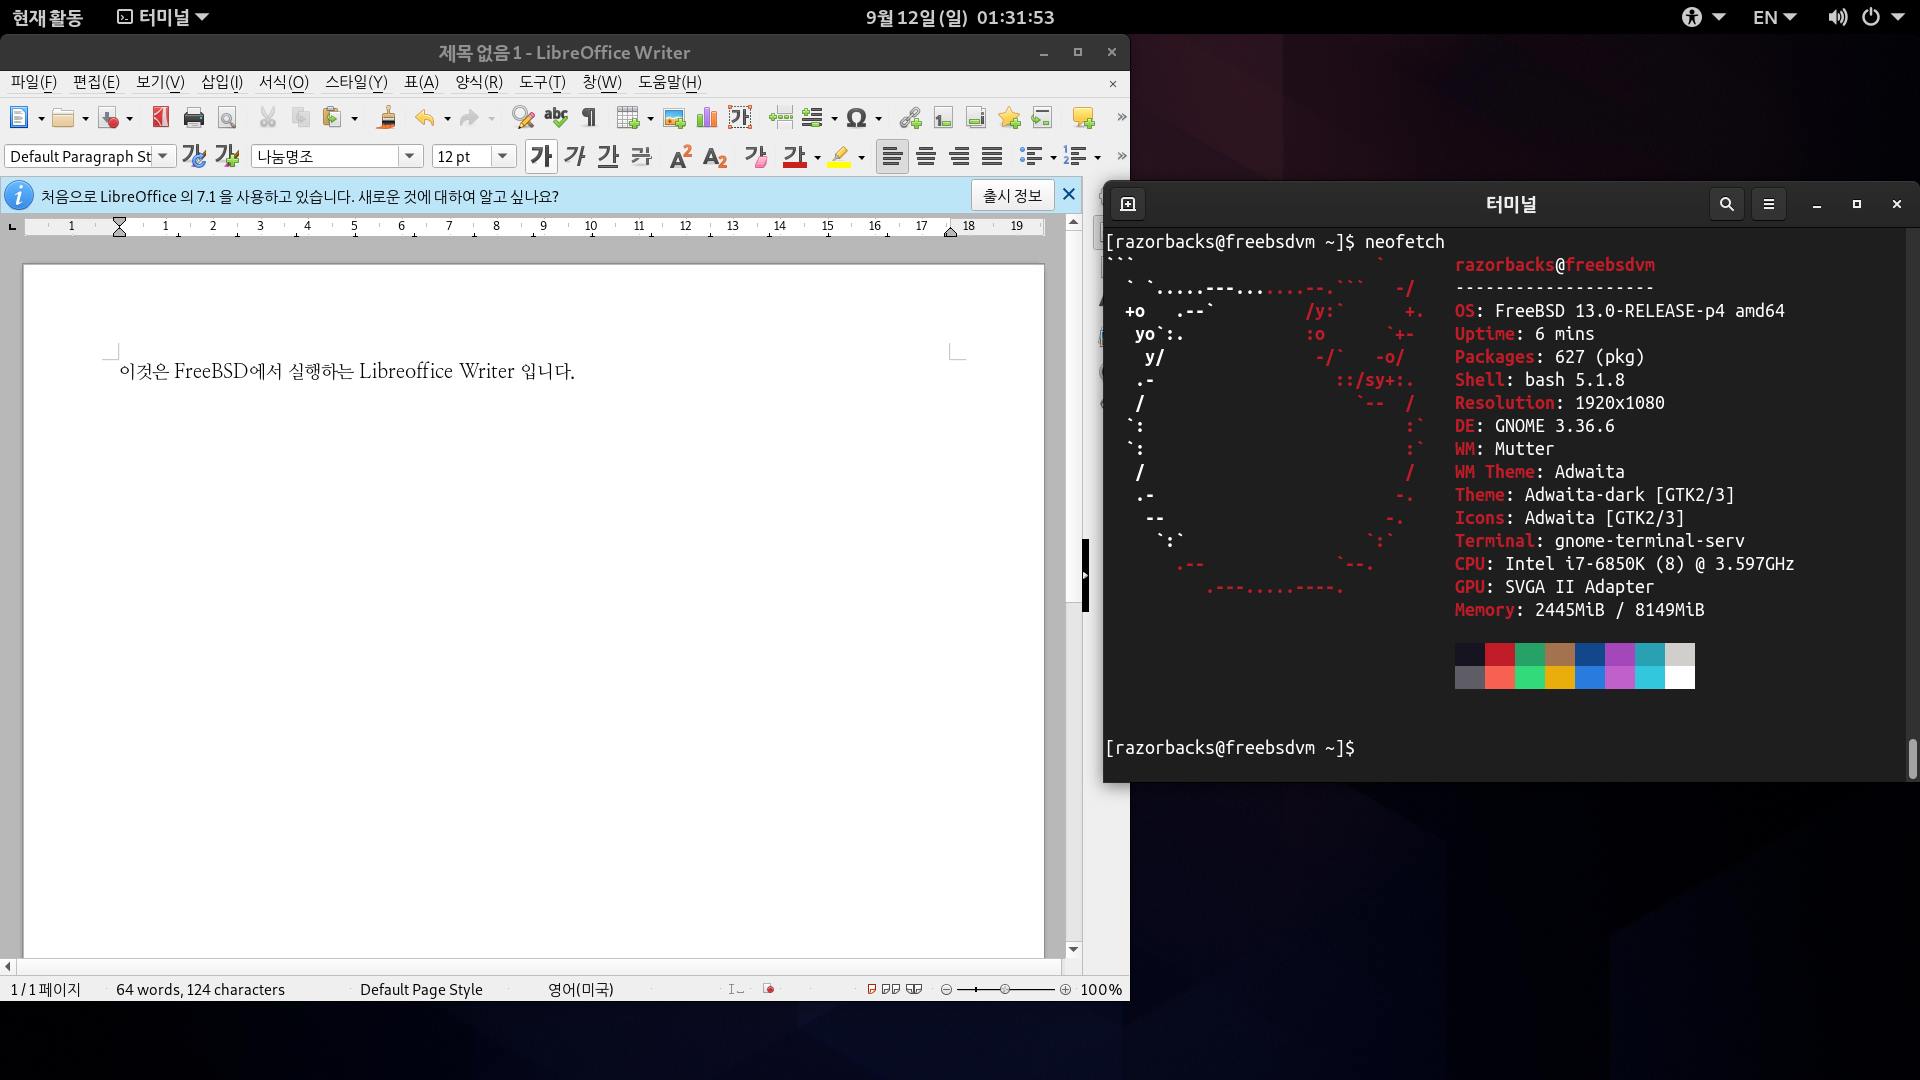Click the terminal search icon
The height and width of the screenshot is (1080, 1920).
click(1726, 204)
